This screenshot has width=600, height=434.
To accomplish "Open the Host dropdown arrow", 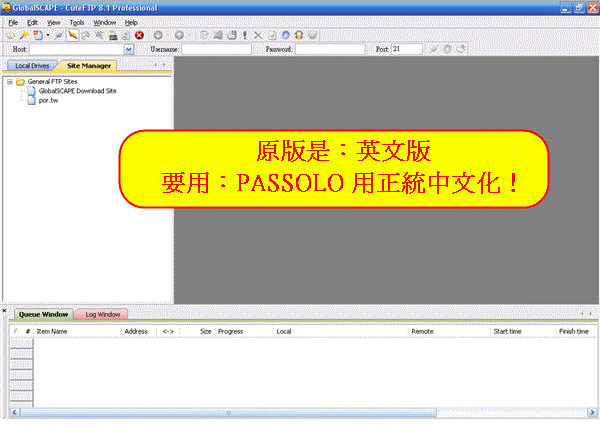I will tap(128, 48).
